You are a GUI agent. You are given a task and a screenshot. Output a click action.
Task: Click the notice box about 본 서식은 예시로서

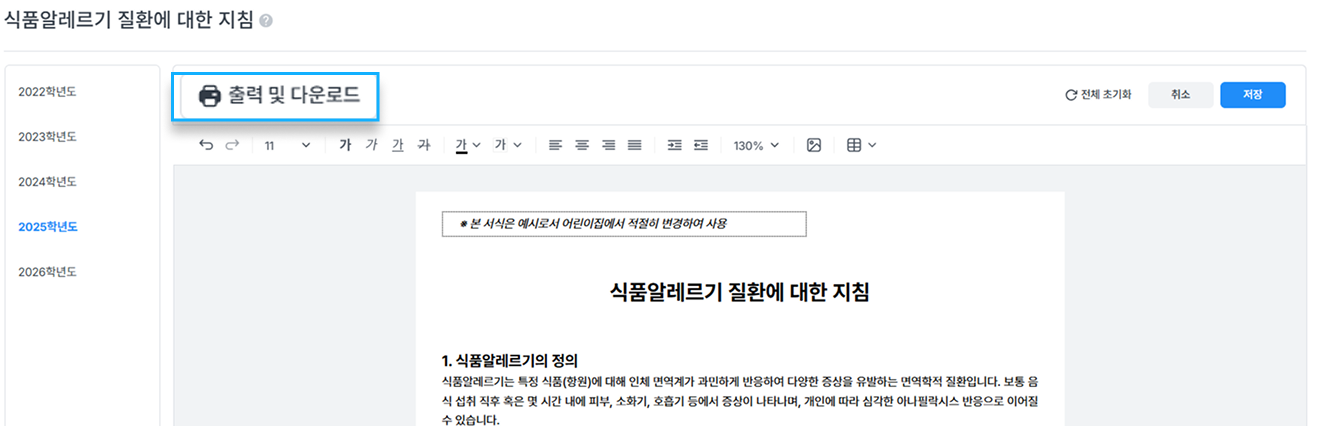624,223
